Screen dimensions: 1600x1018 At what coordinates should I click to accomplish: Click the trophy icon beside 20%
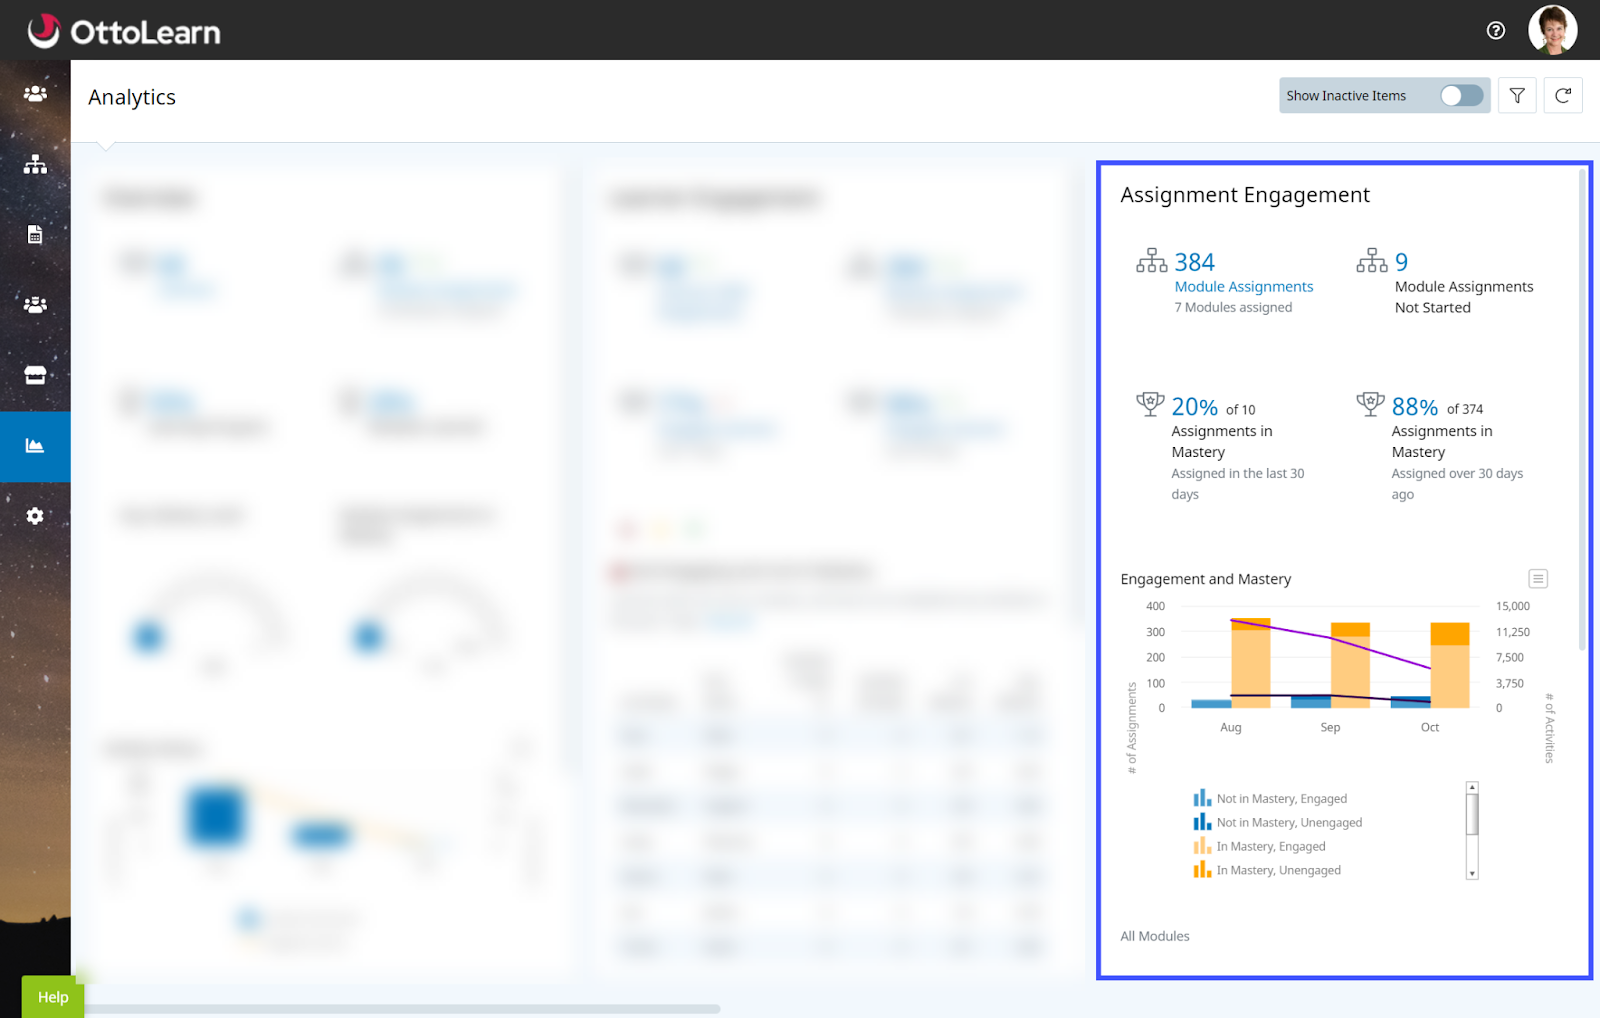tap(1150, 404)
